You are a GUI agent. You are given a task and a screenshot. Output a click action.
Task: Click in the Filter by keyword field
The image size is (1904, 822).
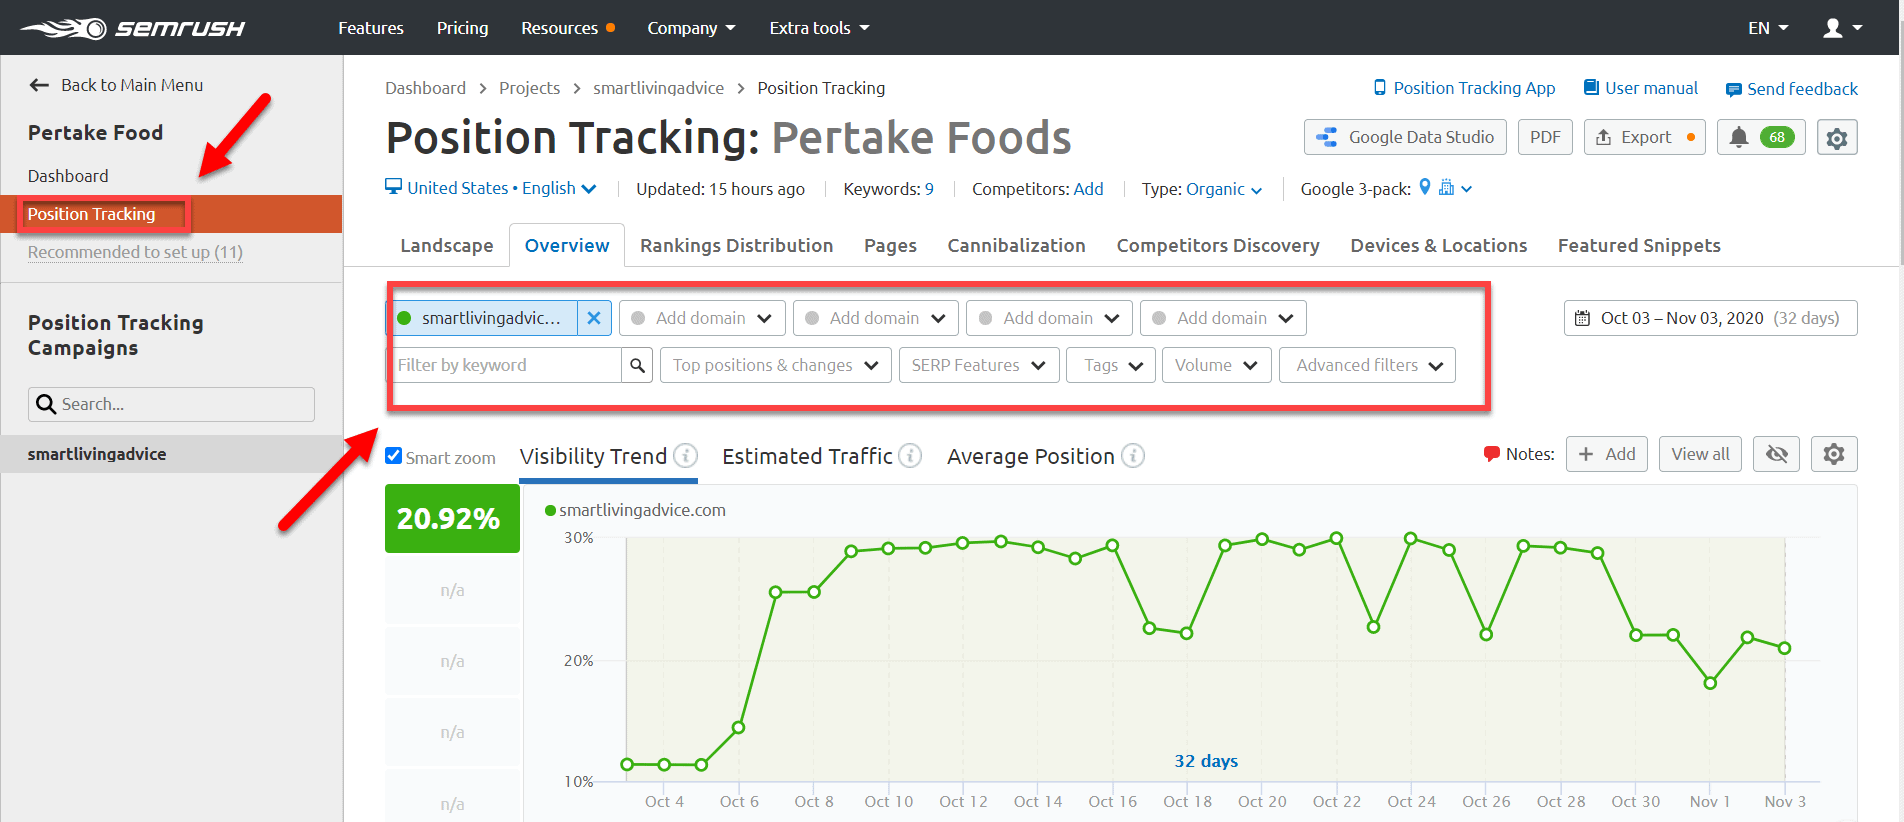point(504,365)
